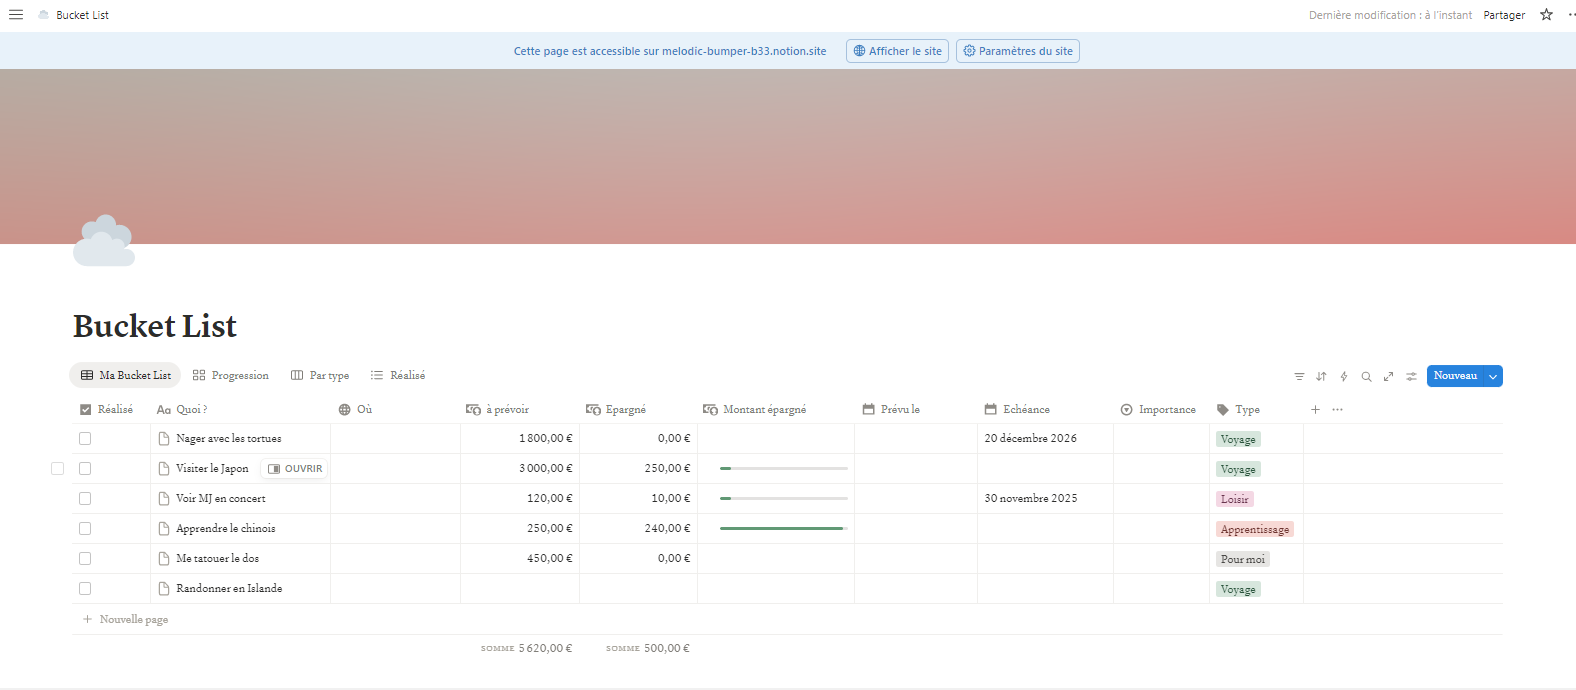1576x690 pixels.
Task: Open the database filter icon
Action: [1299, 376]
